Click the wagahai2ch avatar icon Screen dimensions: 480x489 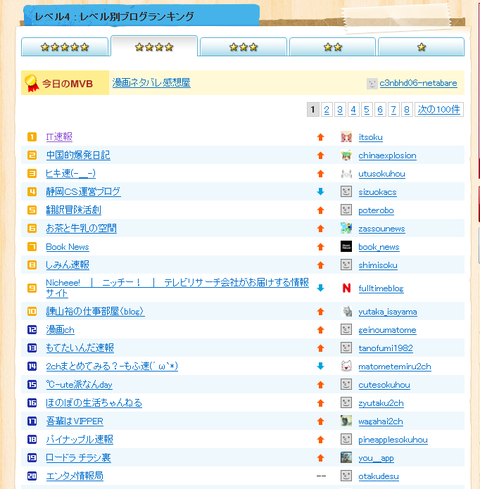(x=346, y=421)
